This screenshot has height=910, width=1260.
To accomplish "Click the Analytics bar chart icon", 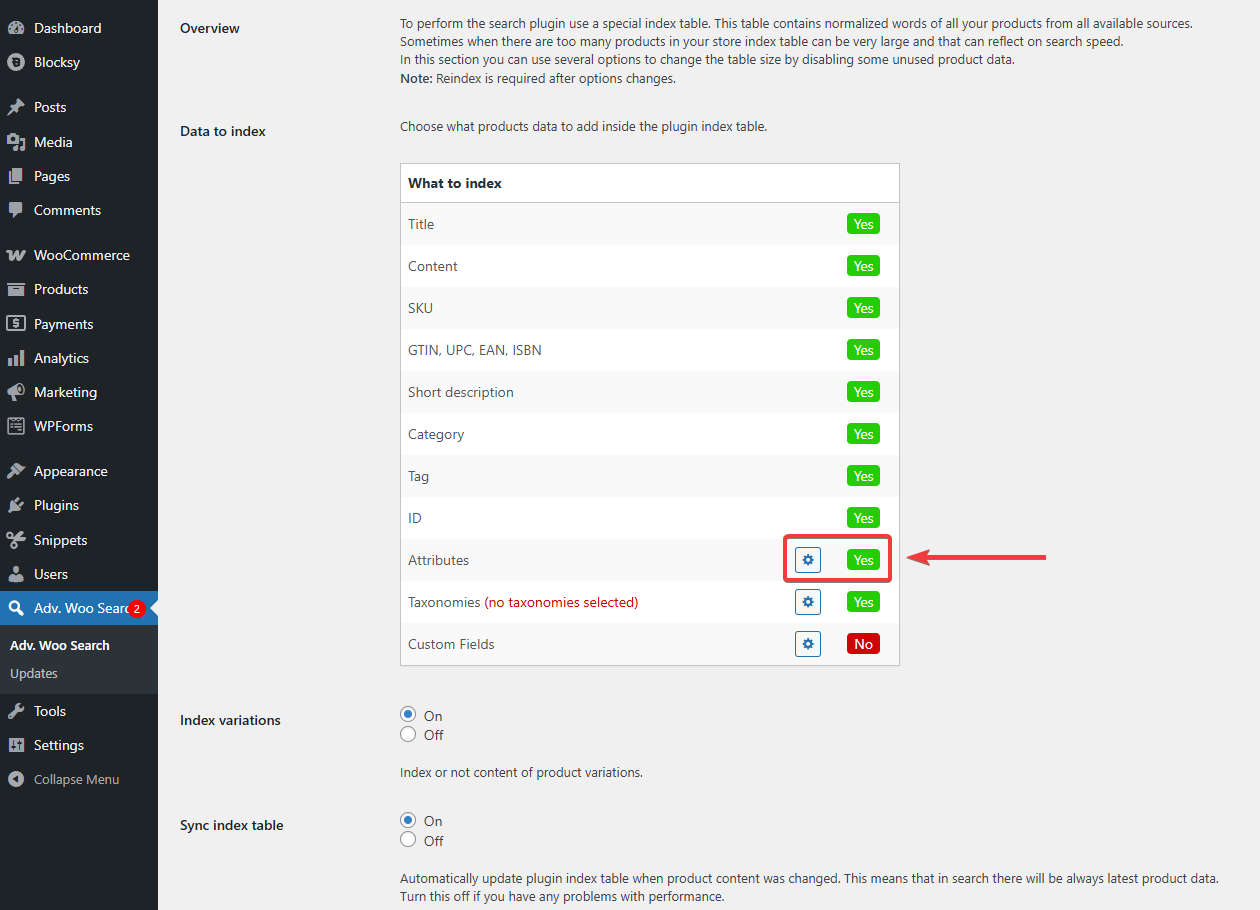I will (16, 358).
